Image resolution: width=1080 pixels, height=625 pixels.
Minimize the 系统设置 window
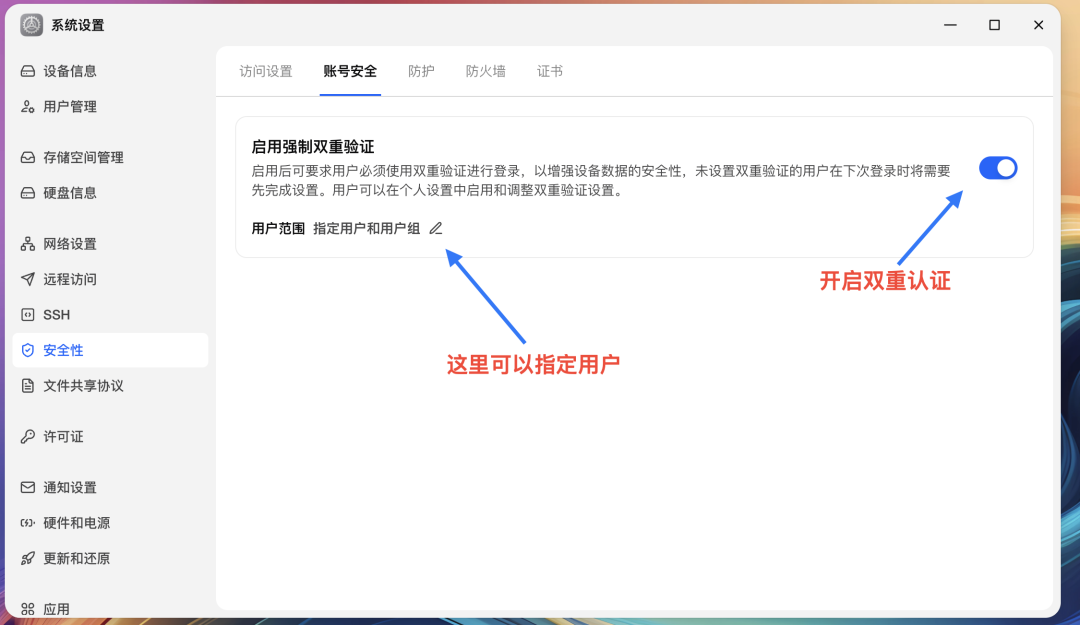[x=951, y=25]
